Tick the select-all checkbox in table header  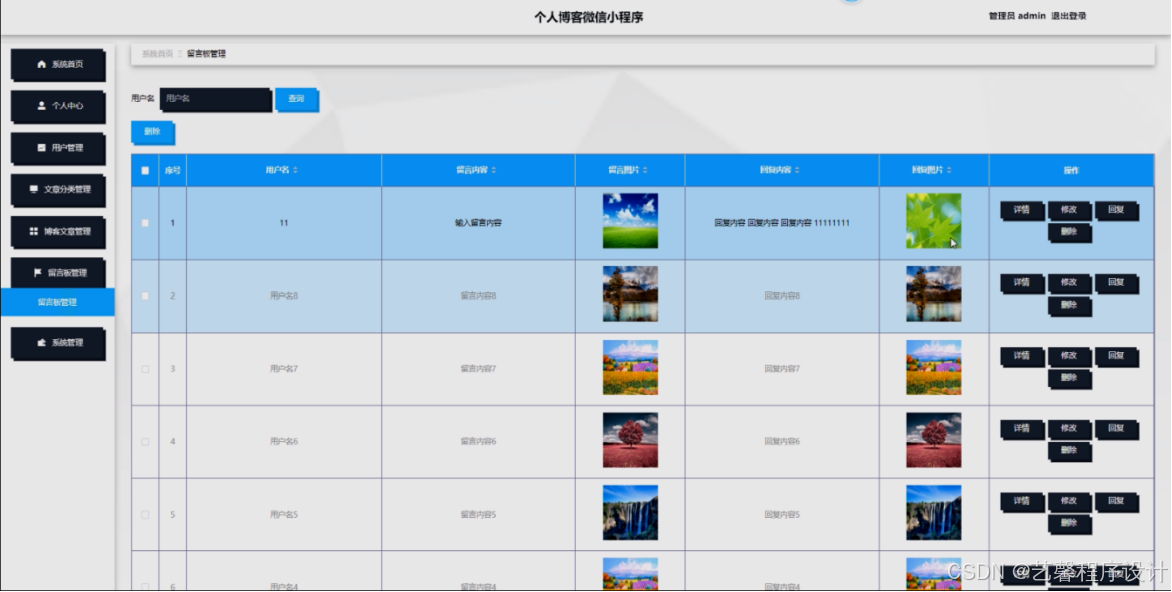click(145, 170)
